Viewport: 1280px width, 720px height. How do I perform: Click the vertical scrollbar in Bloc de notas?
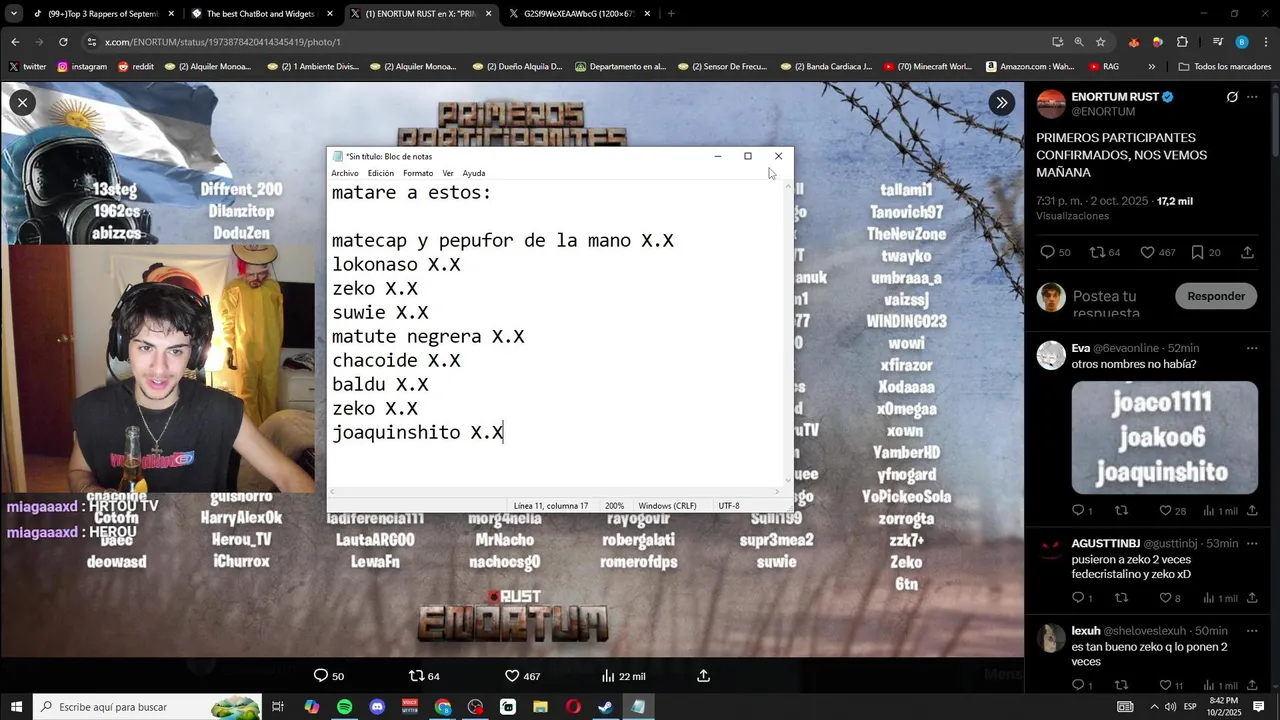coord(787,333)
